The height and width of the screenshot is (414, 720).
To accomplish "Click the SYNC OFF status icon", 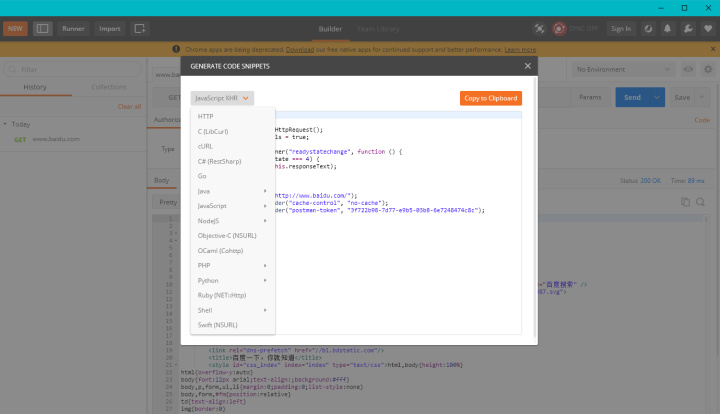I will (559, 28).
